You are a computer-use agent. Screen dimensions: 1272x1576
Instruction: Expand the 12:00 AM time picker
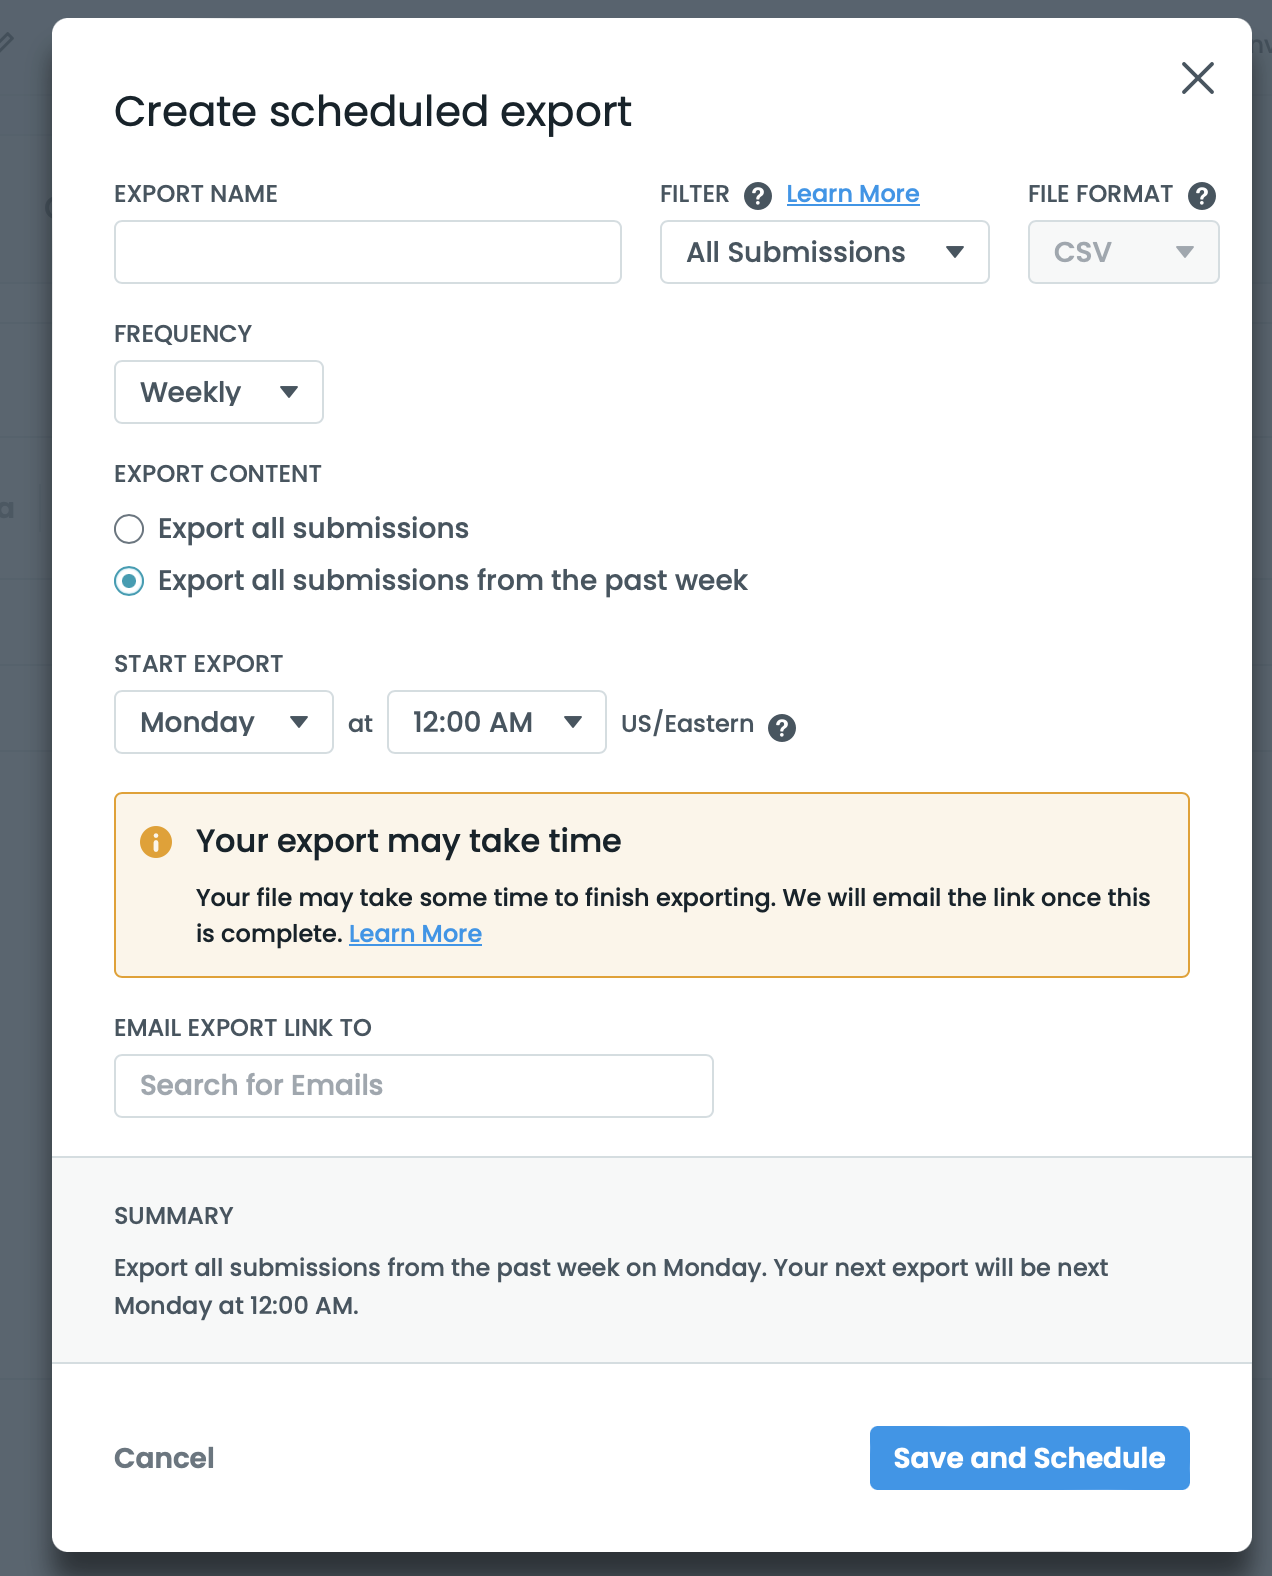[x=496, y=722]
